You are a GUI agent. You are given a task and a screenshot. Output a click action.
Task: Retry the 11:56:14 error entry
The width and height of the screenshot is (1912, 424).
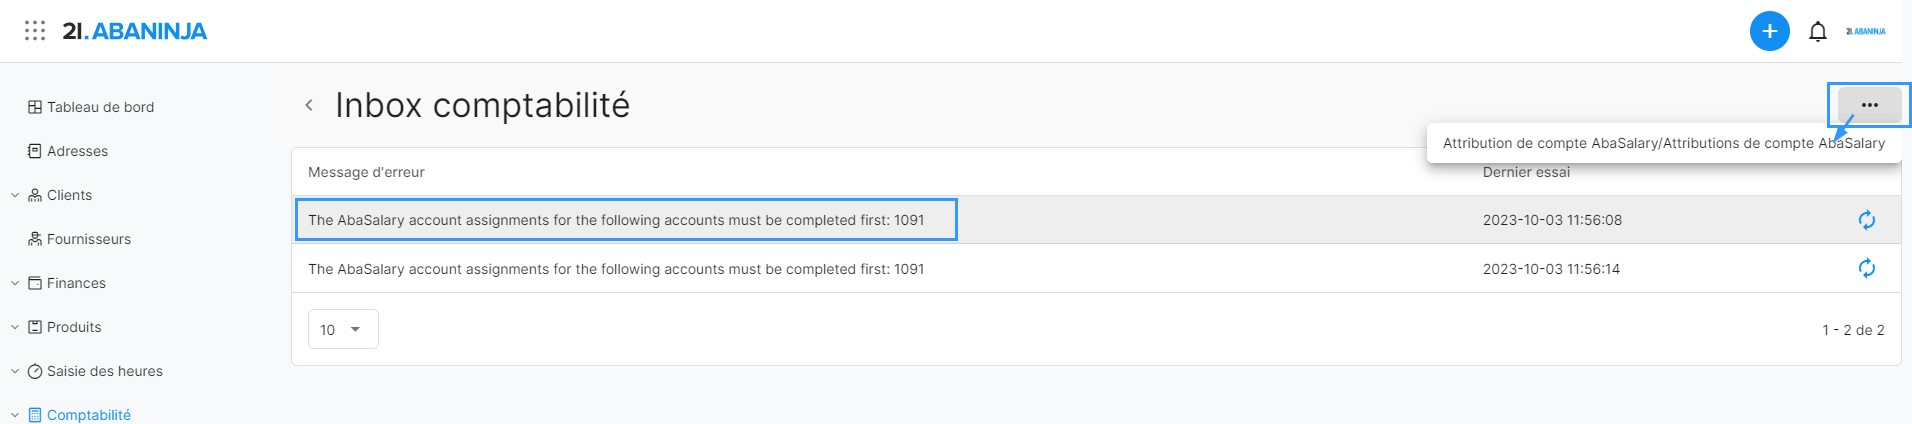point(1866,268)
